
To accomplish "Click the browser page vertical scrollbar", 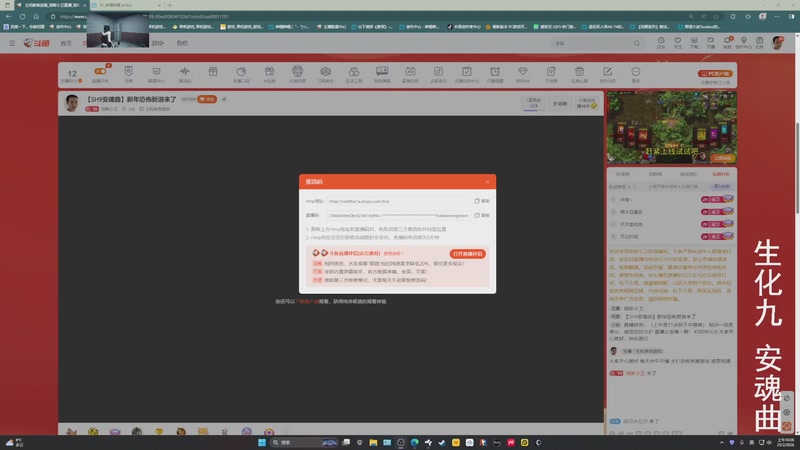I will (797, 168).
